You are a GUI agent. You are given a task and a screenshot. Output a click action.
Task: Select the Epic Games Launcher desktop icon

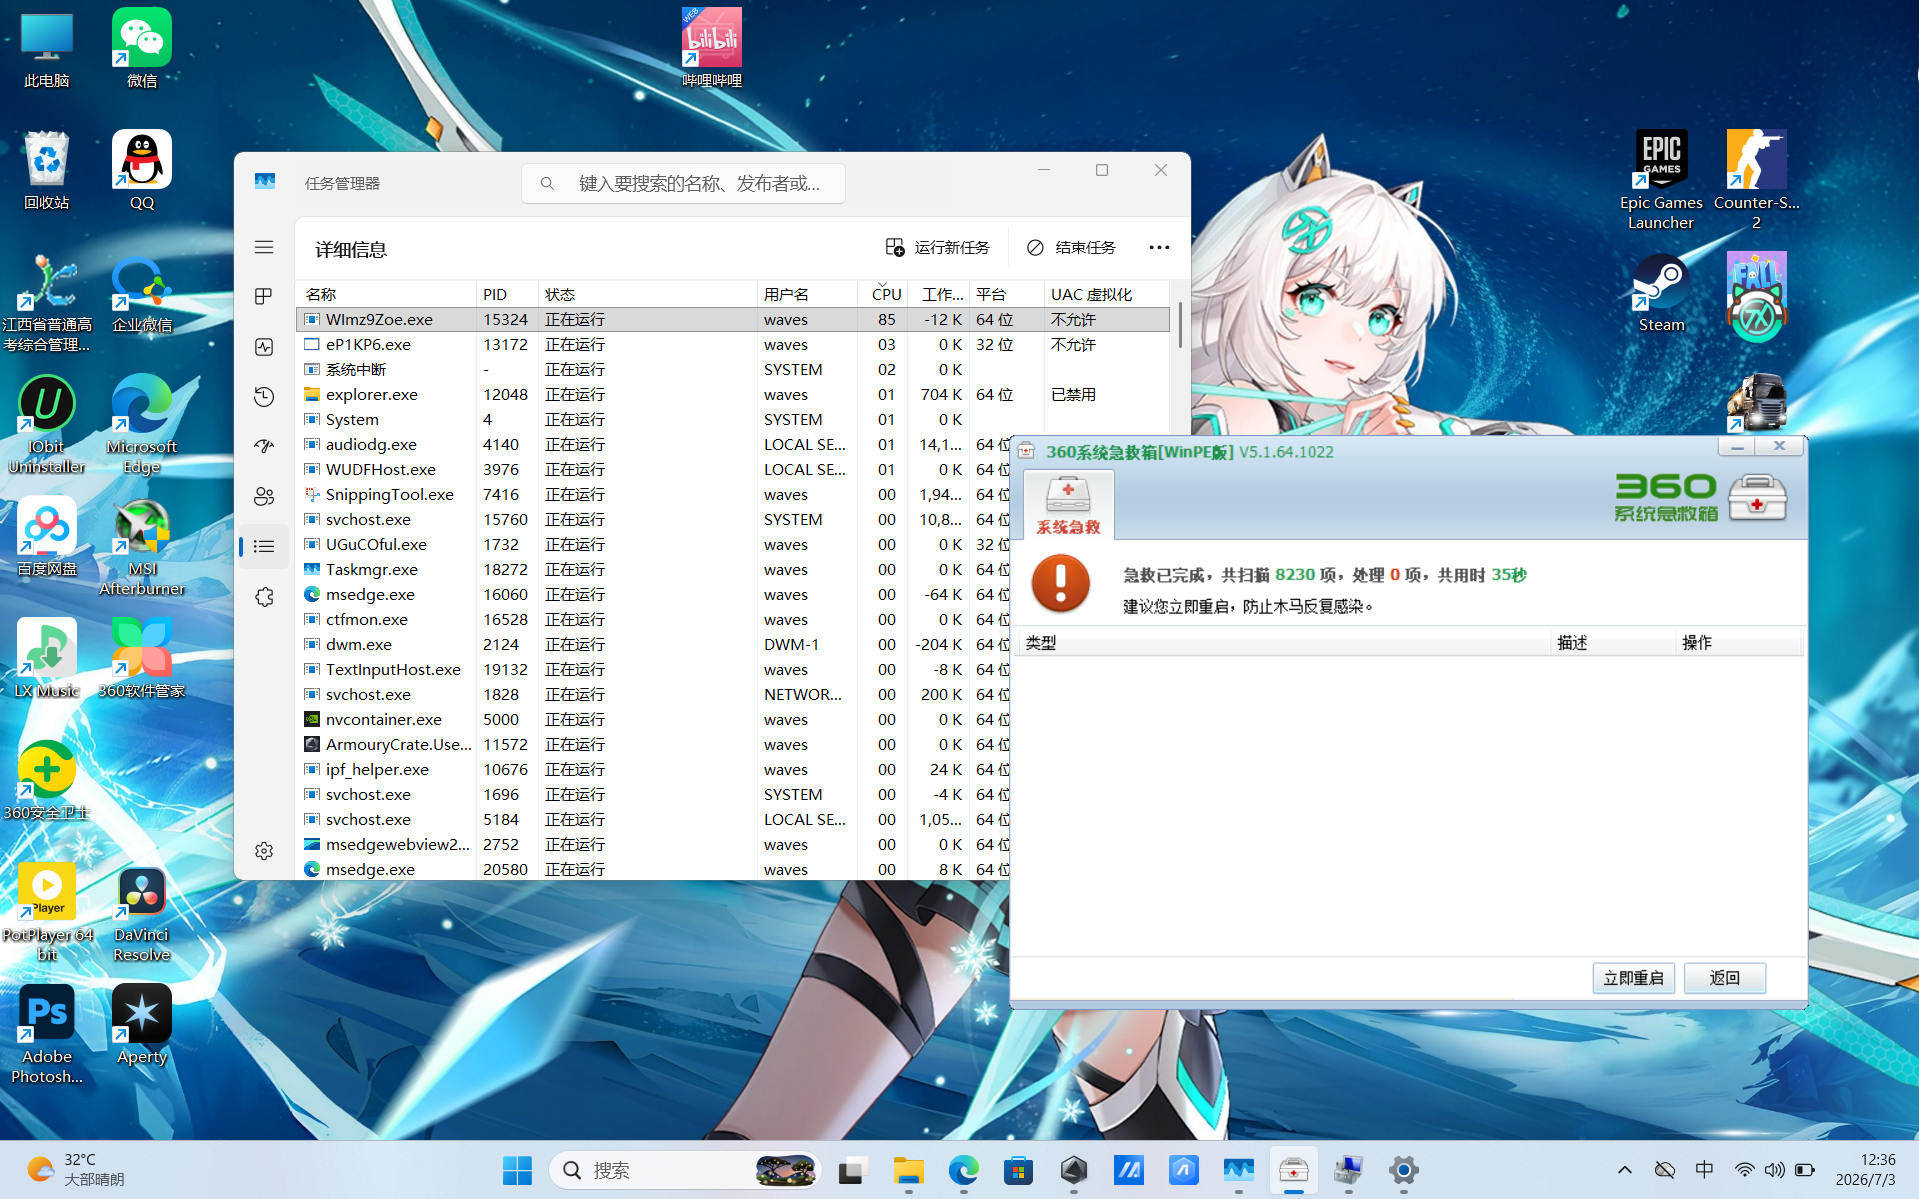[1661, 181]
